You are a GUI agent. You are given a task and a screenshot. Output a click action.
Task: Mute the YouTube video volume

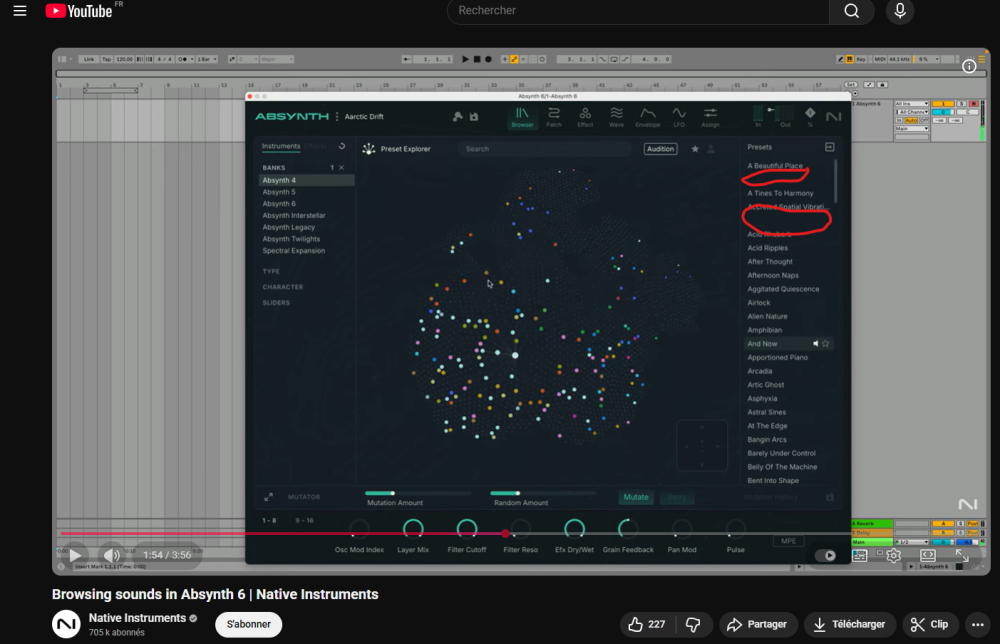tap(112, 555)
